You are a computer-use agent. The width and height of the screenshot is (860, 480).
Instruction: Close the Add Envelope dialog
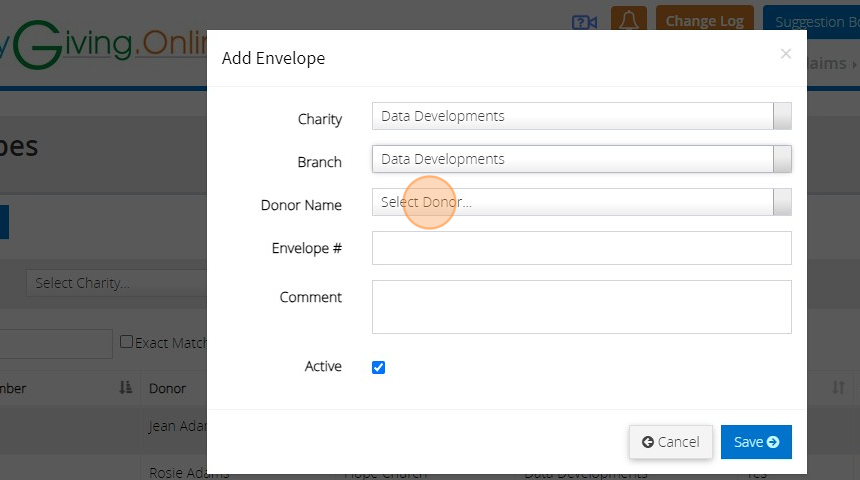point(786,54)
